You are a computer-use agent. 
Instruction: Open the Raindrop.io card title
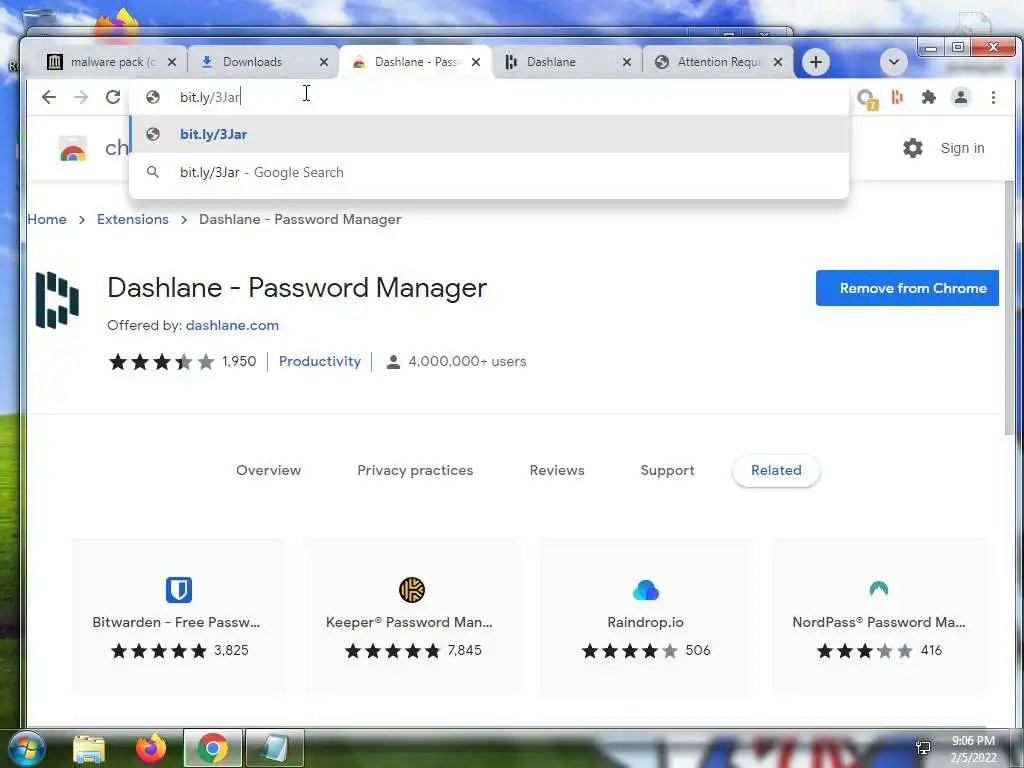(x=645, y=622)
